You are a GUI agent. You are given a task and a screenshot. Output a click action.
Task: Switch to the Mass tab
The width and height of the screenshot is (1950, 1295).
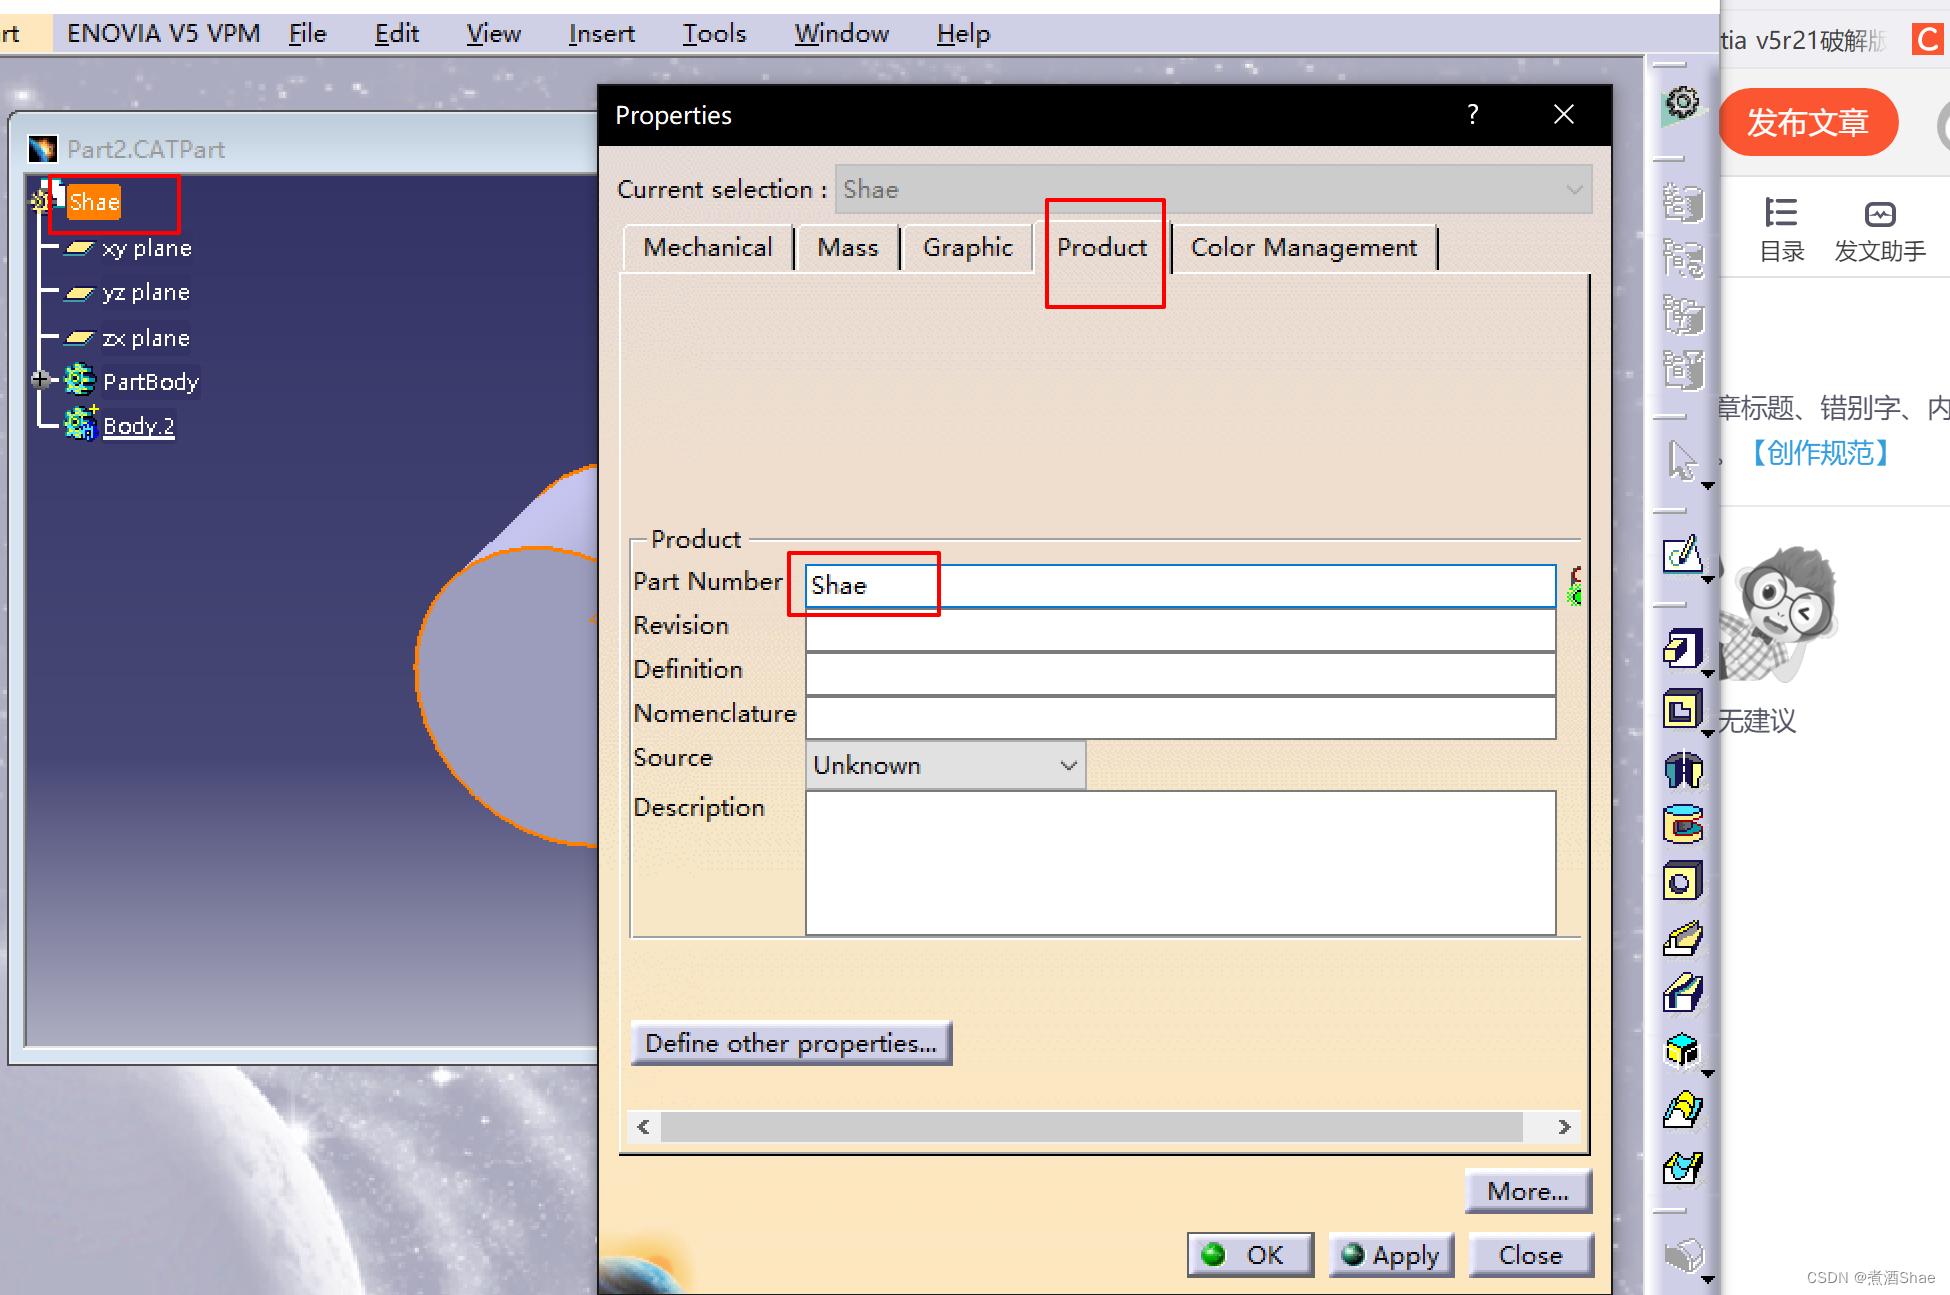pyautogui.click(x=848, y=248)
